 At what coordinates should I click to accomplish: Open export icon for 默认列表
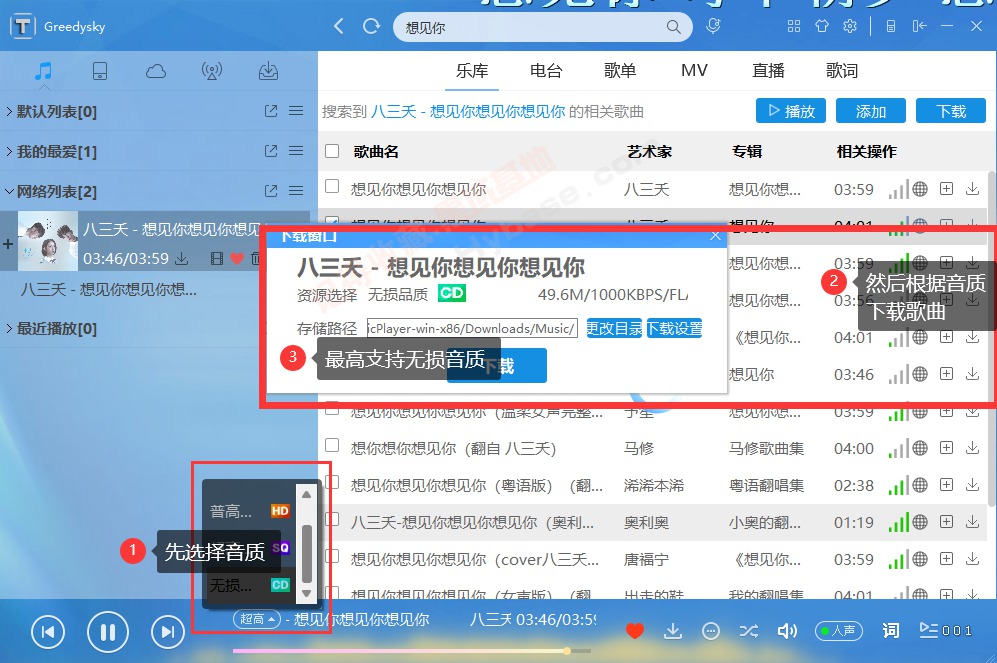tap(271, 111)
